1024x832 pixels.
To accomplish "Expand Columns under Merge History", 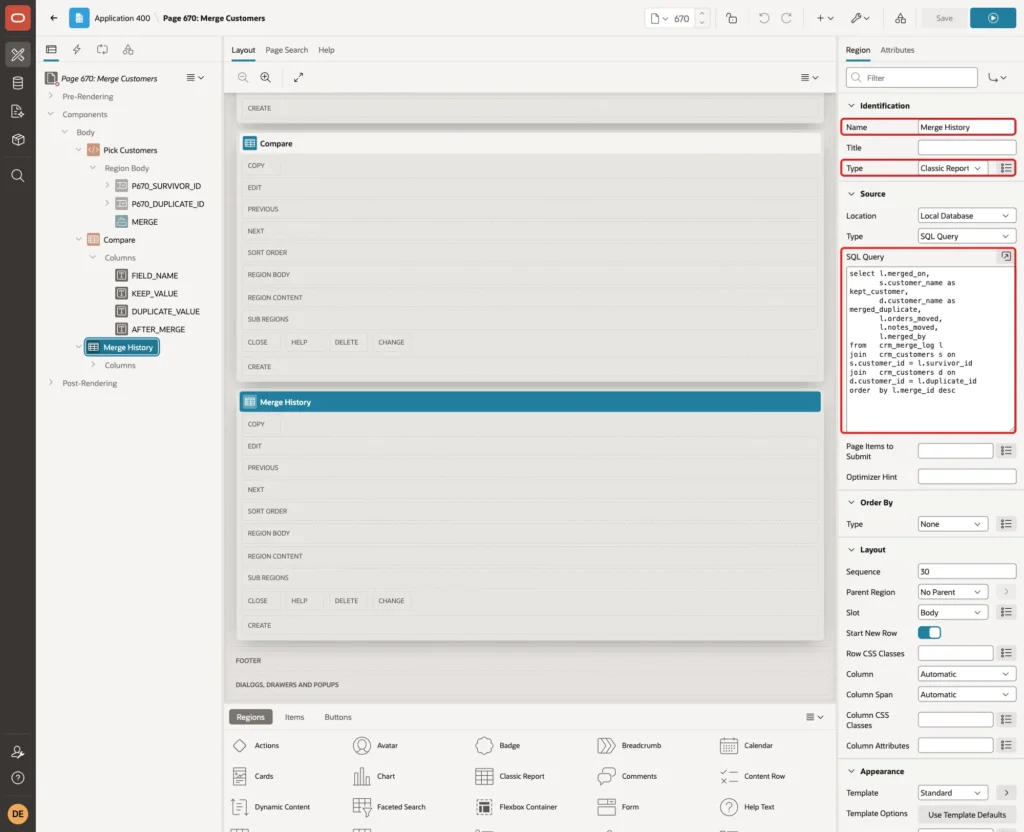I will [x=93, y=365].
